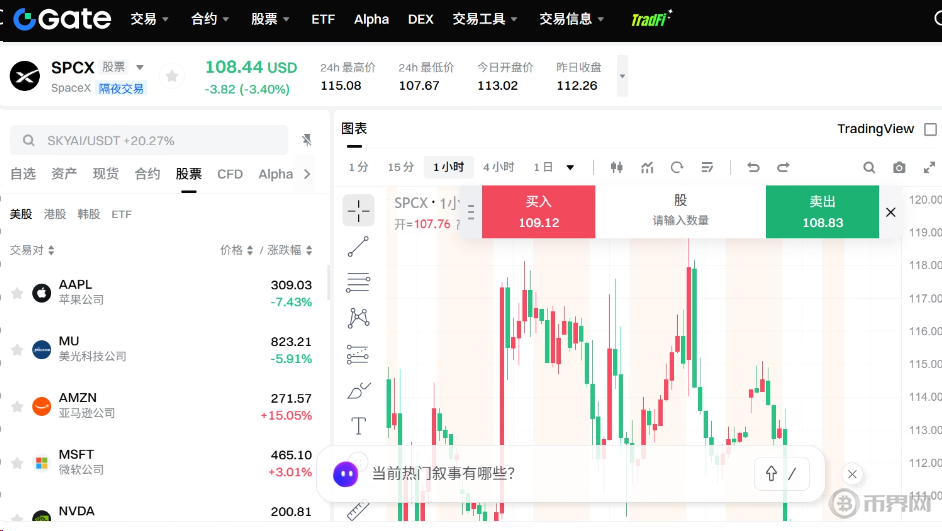The width and height of the screenshot is (942, 531).
Task: Open more timeframes dropdown arrow
Action: point(570,168)
